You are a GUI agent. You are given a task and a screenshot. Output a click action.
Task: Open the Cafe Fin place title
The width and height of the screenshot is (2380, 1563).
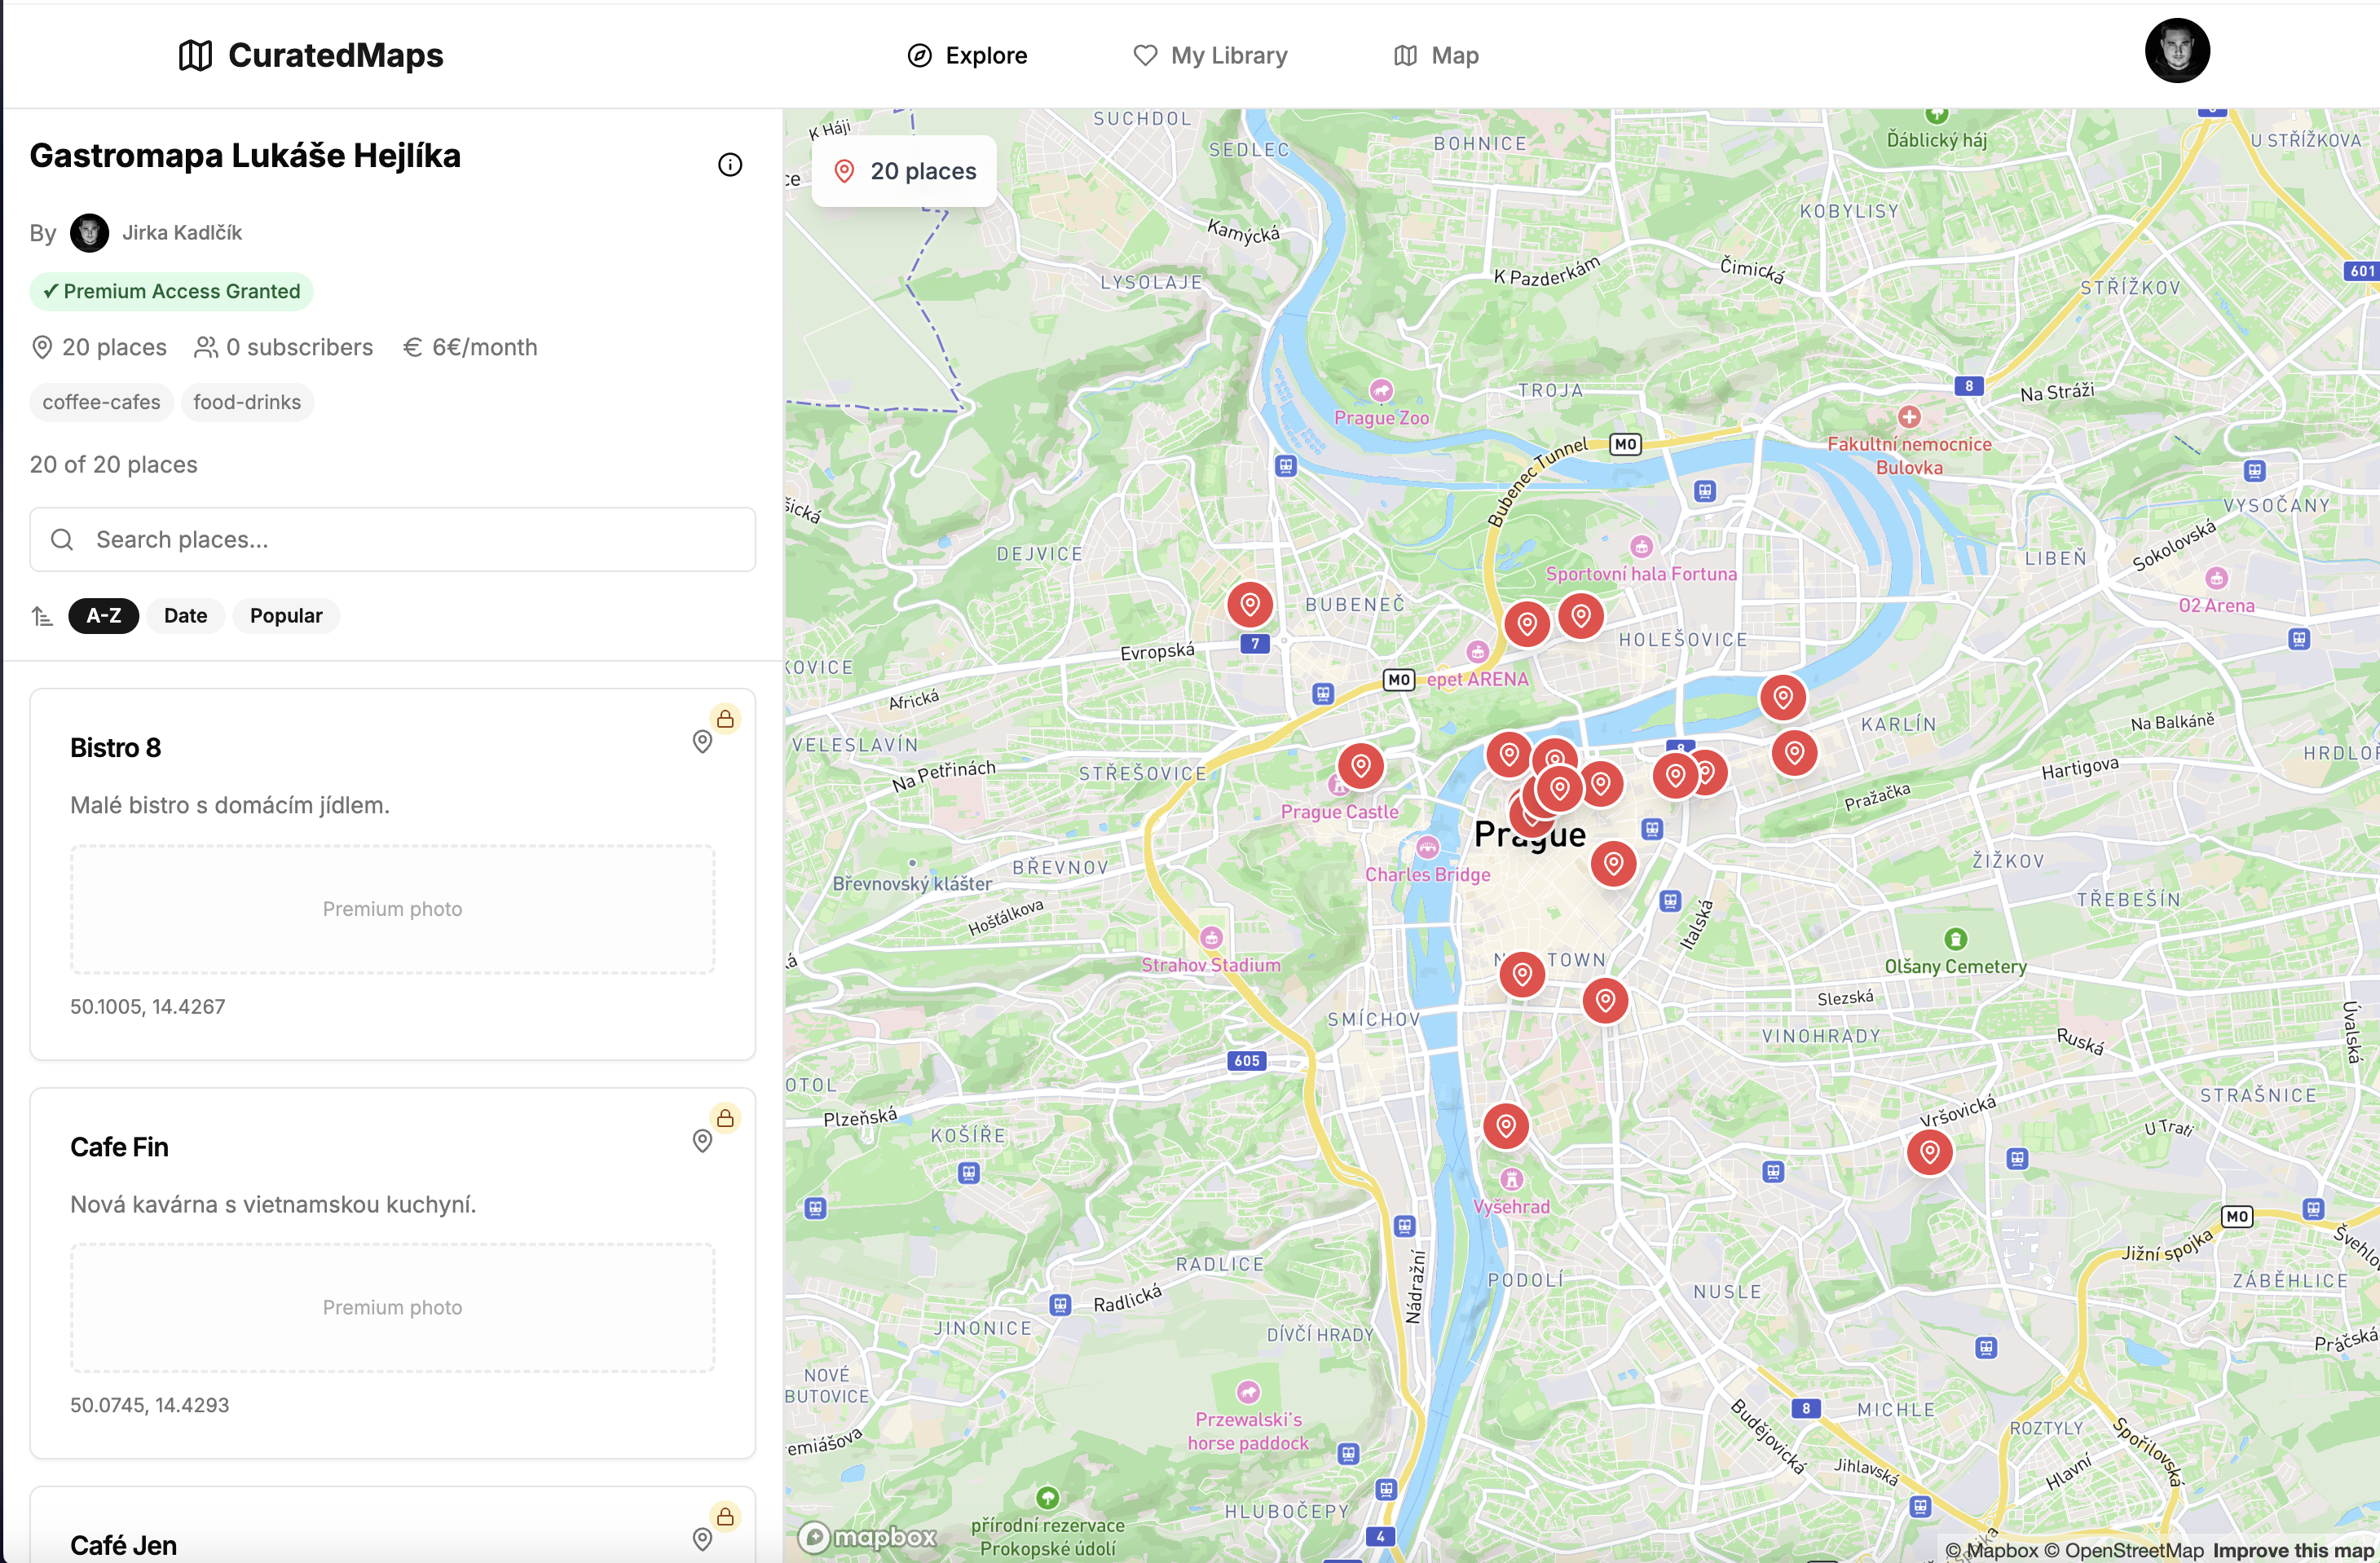tap(119, 1147)
